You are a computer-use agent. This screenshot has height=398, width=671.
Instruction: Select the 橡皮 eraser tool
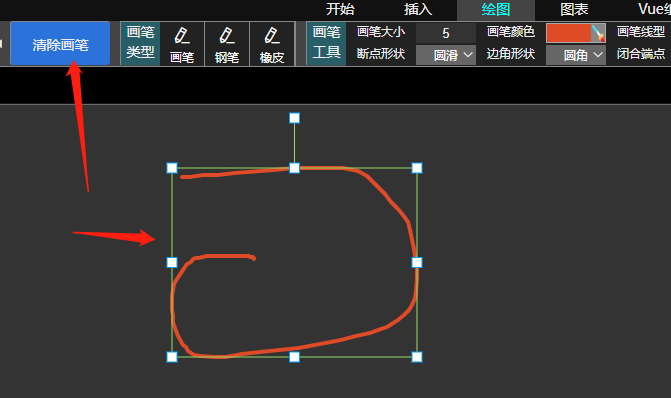272,45
